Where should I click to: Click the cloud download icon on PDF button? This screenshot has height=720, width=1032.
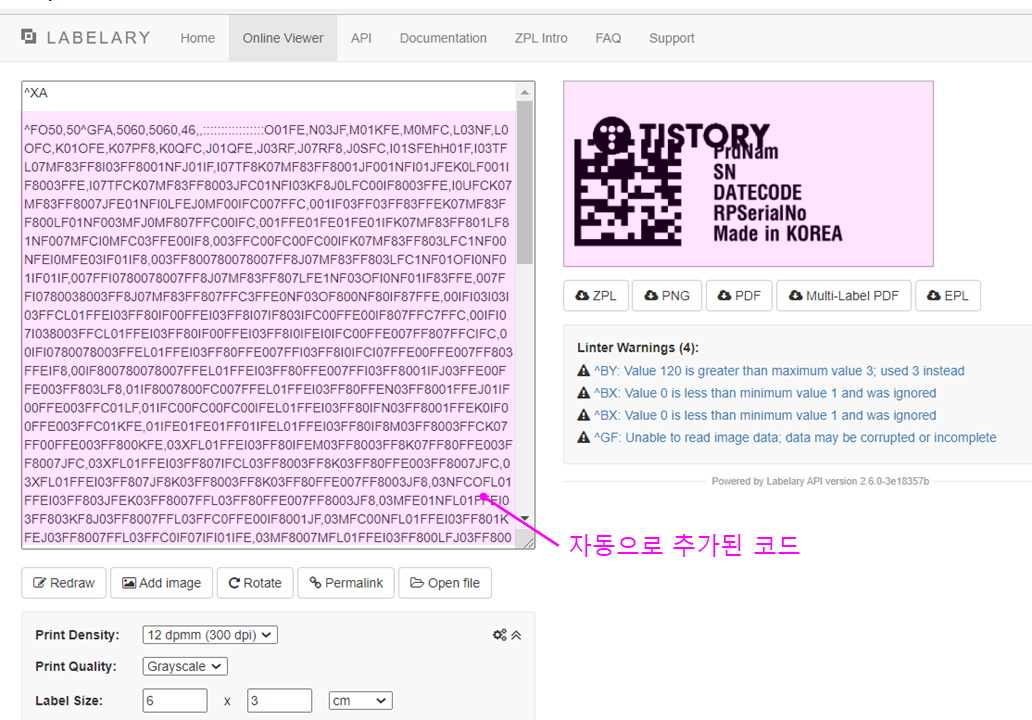click(724, 296)
